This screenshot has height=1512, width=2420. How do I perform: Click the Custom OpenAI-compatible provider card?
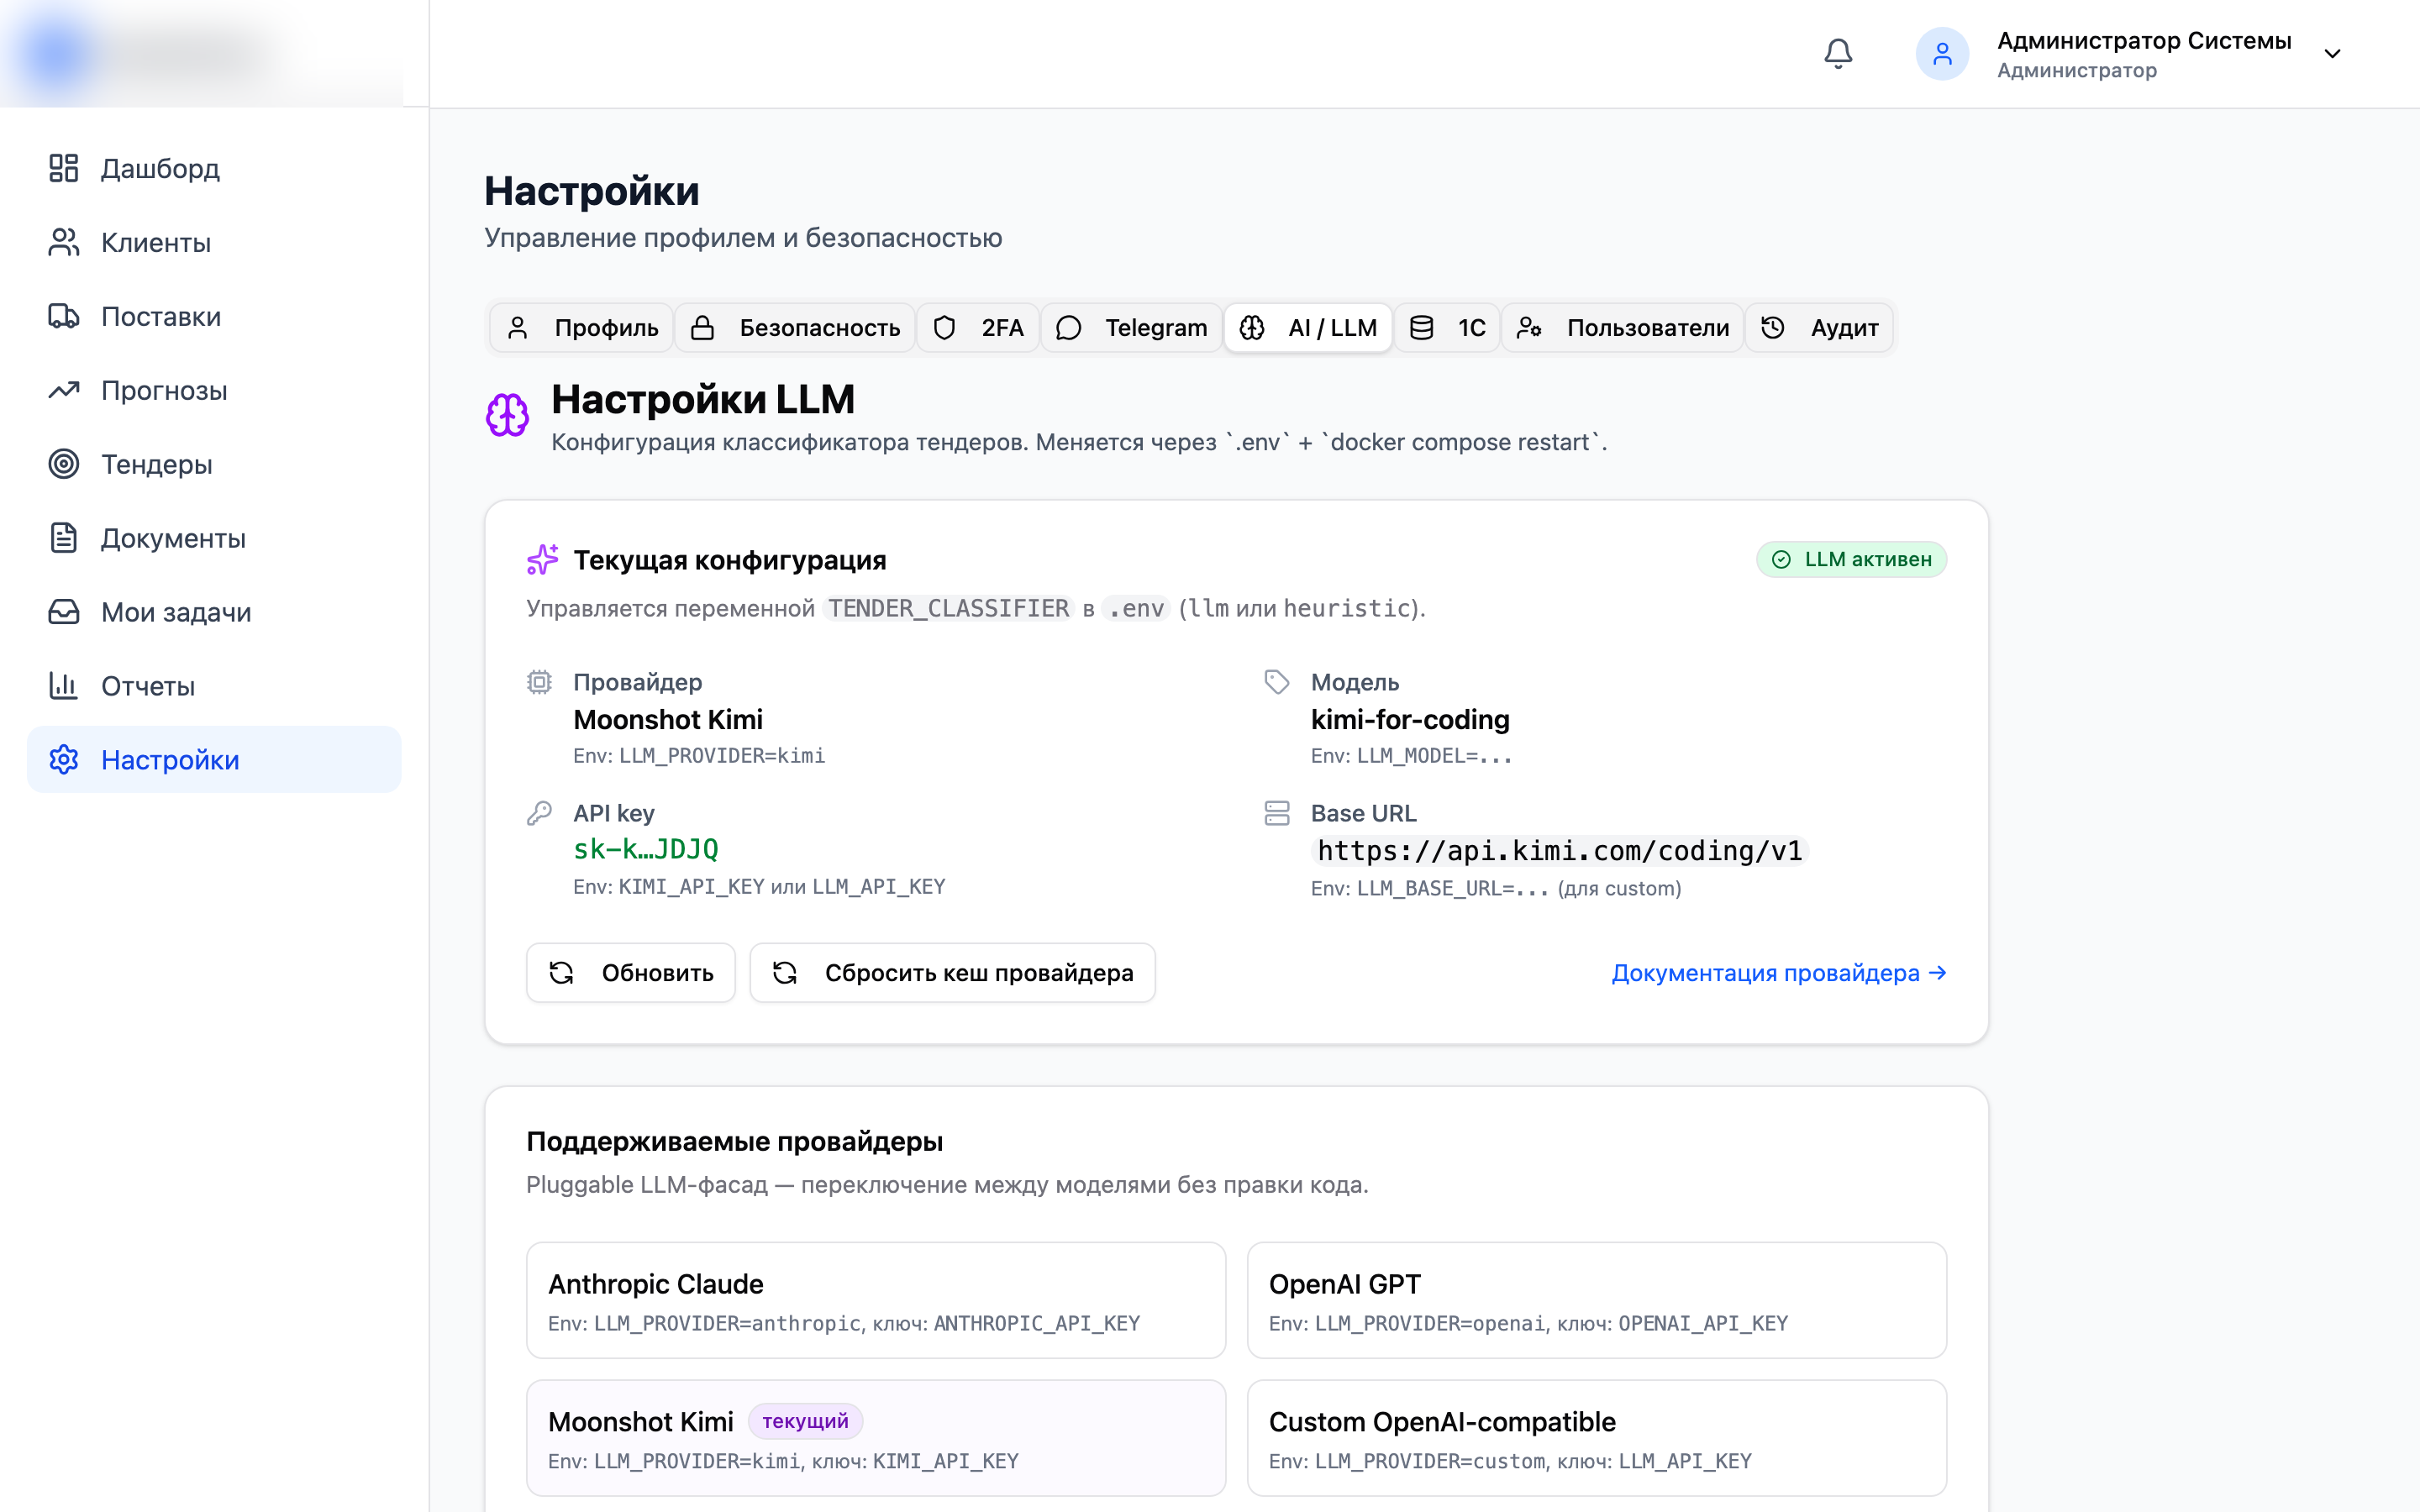point(1597,1438)
